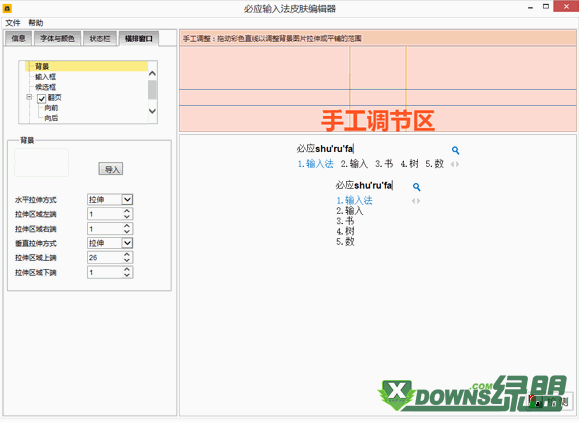Click the page arrows in vertical preview
This screenshot has height=422, width=579.
tap(416, 201)
